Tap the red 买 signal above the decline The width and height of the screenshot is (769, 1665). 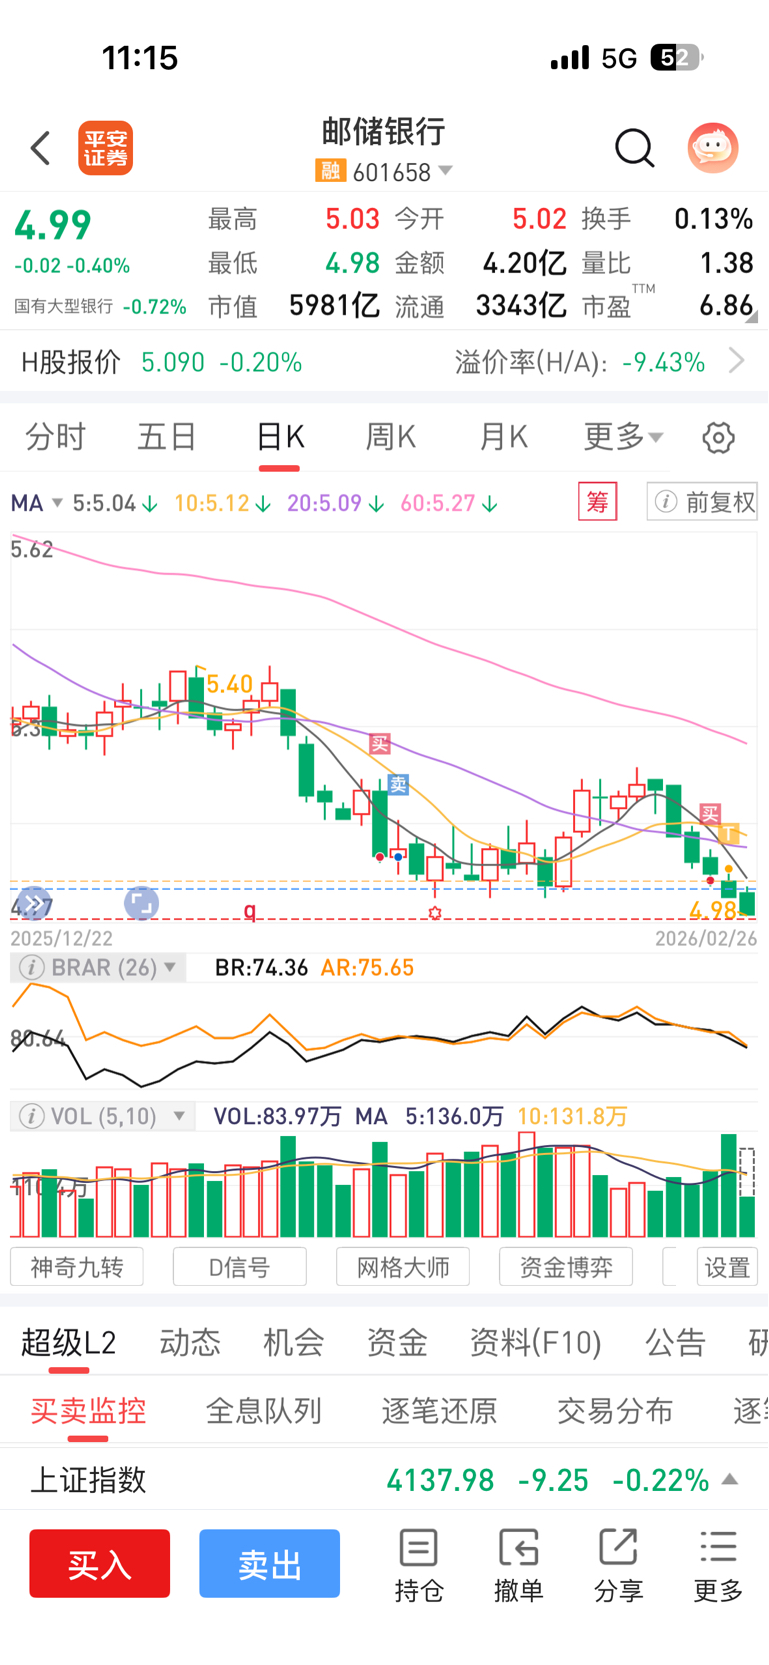pos(380,744)
